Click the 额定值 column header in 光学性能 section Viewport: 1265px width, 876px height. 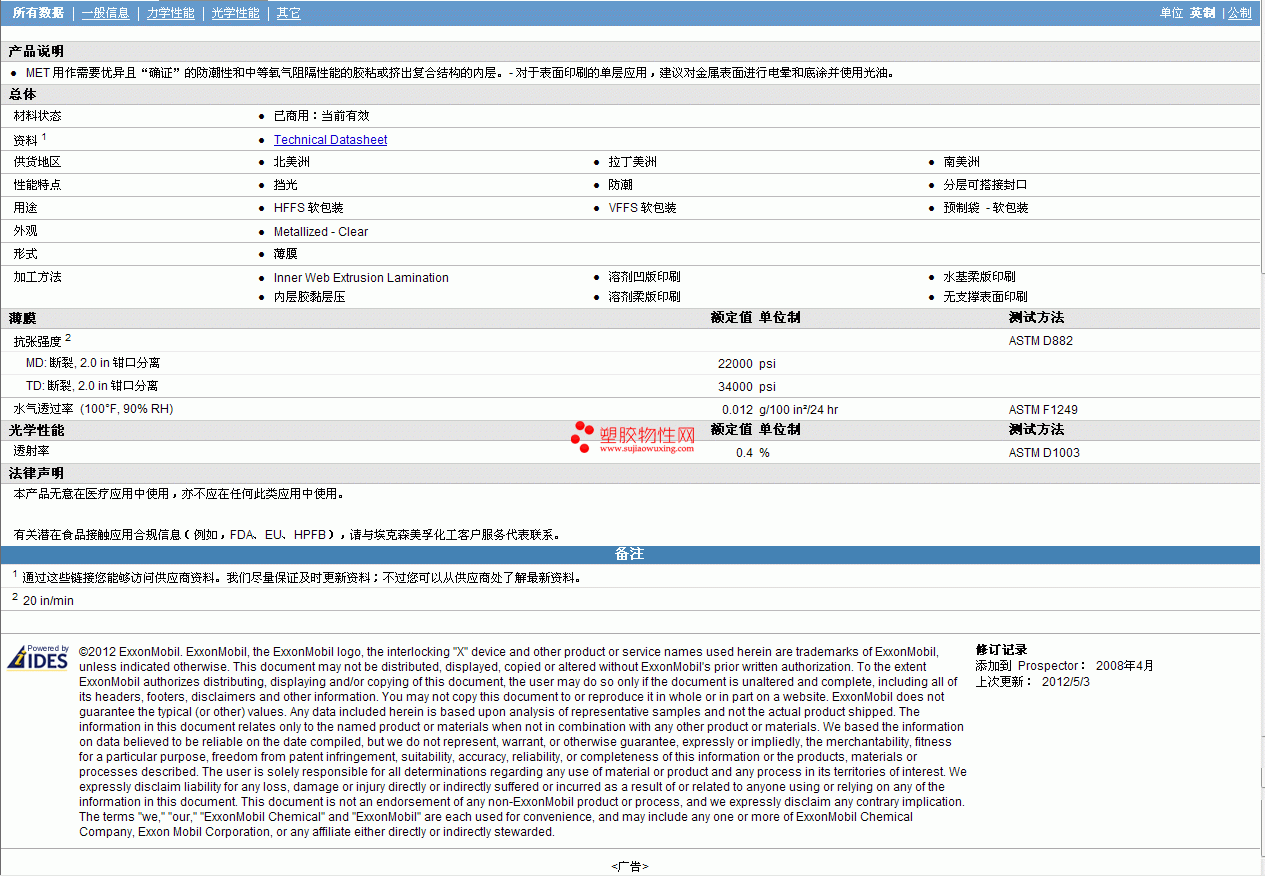(731, 430)
